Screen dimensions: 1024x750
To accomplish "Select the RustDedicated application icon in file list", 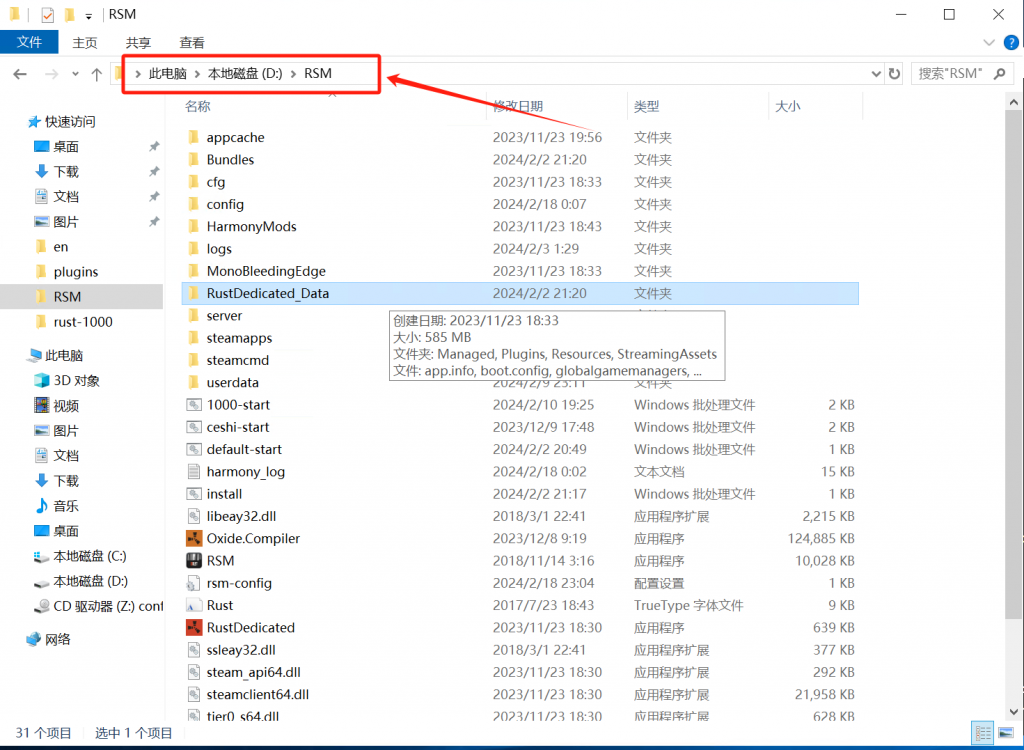I will [x=194, y=627].
